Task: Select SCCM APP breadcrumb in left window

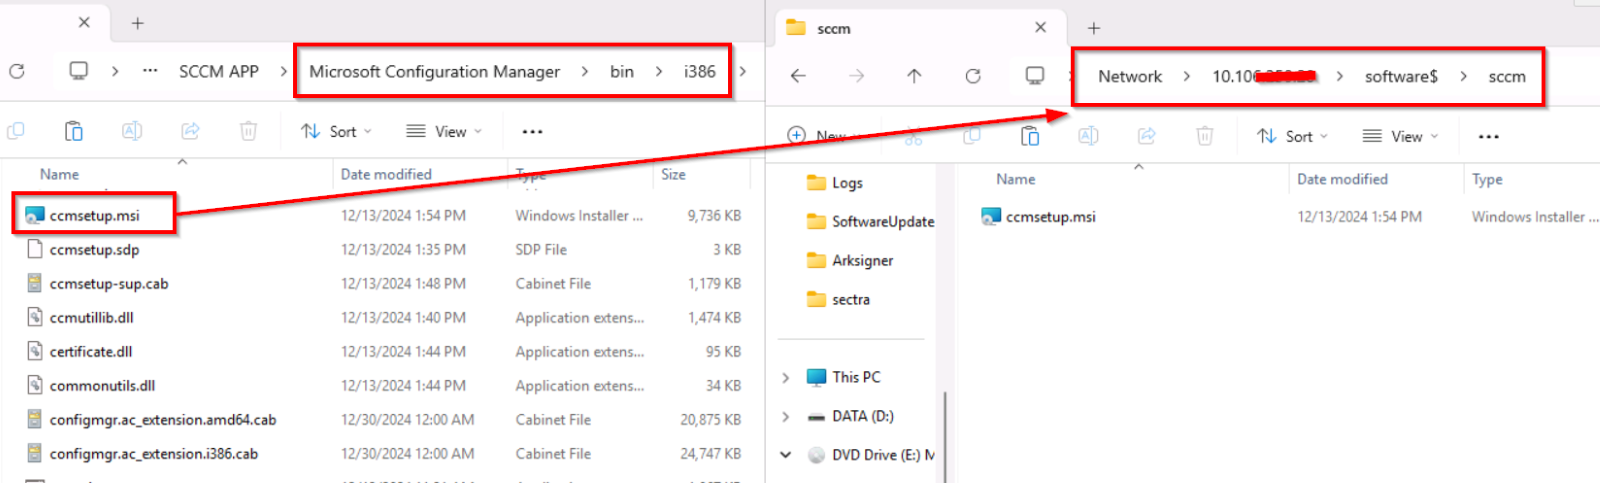Action: pos(218,72)
